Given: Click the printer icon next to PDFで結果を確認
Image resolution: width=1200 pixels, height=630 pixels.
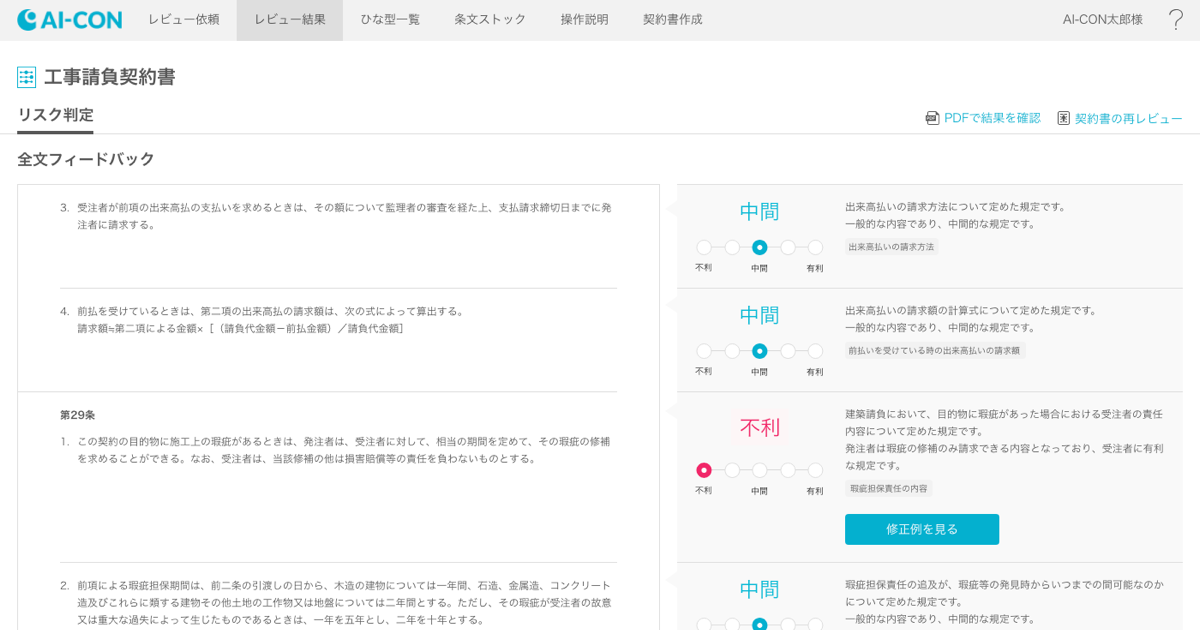Looking at the screenshot, I should tap(932, 118).
